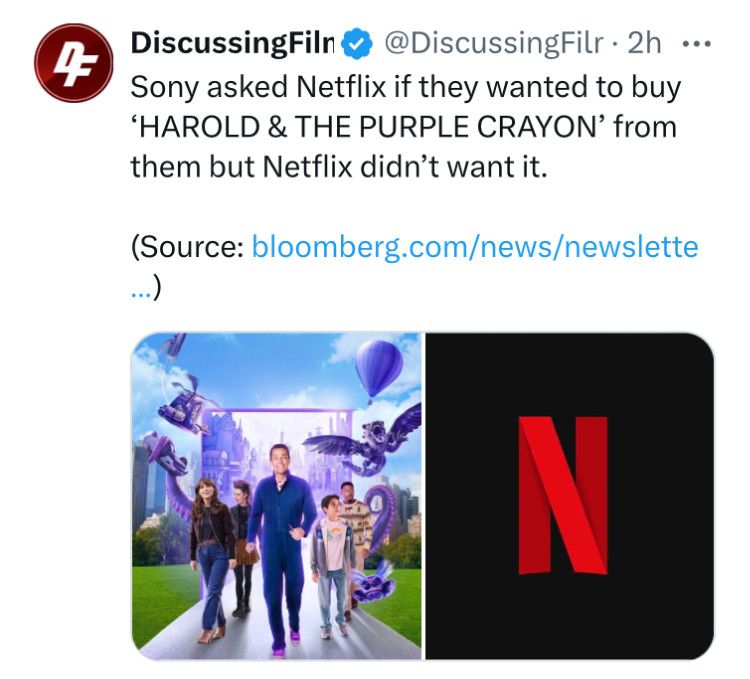Click the small purple fuzzy creature
Viewport: 750px width, 679px height.
click(x=376, y=583)
